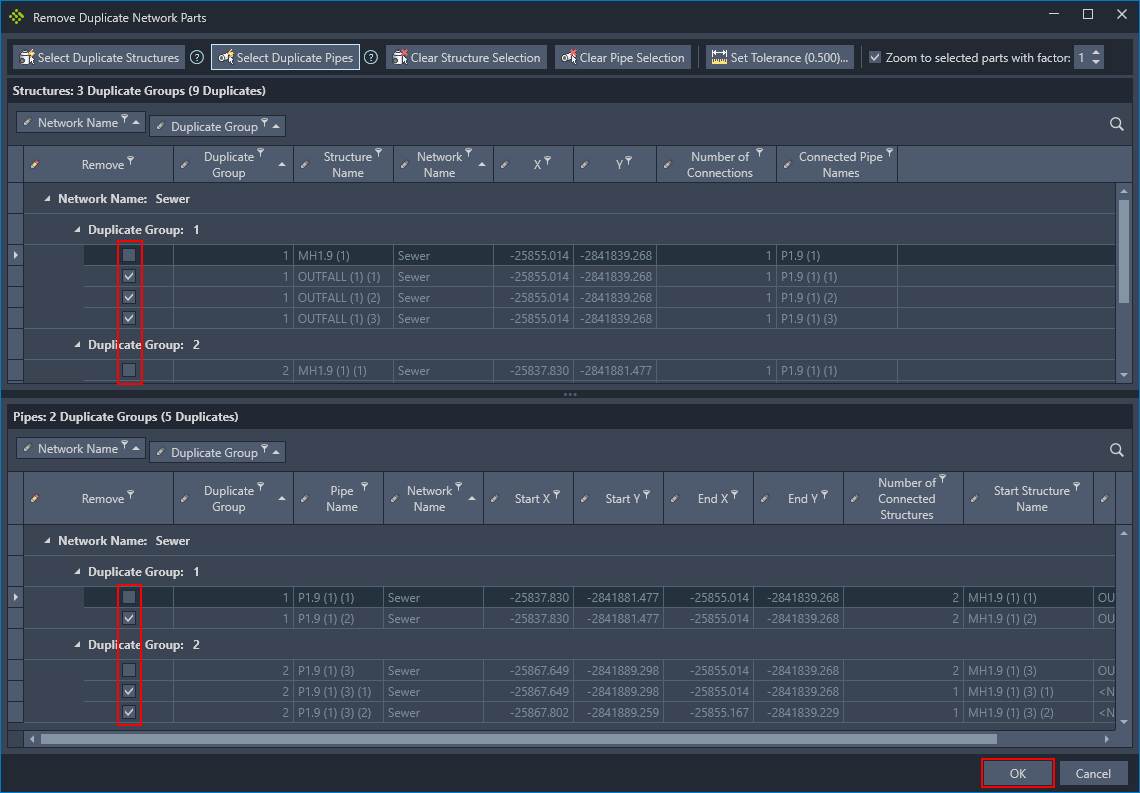Open help icon beside Select Duplicate Pipes

coord(371,57)
